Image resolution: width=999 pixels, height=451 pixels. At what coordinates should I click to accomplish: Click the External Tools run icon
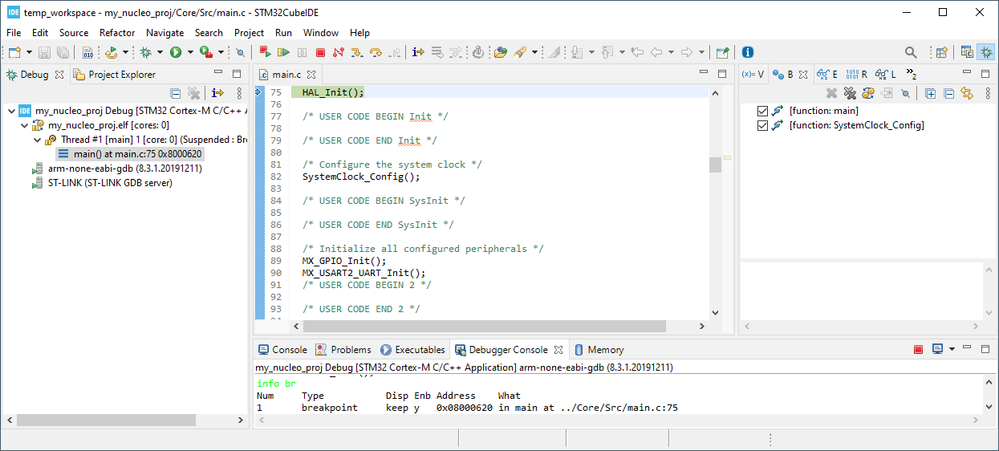tap(206, 52)
